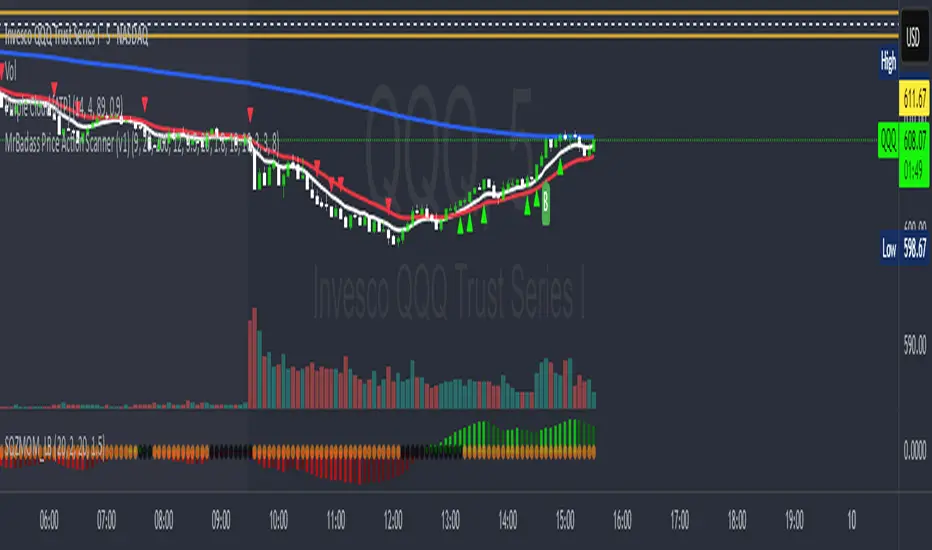Screen dimensions: 932x550
Task: Click the date label 10 on time axis
Action: tap(852, 520)
